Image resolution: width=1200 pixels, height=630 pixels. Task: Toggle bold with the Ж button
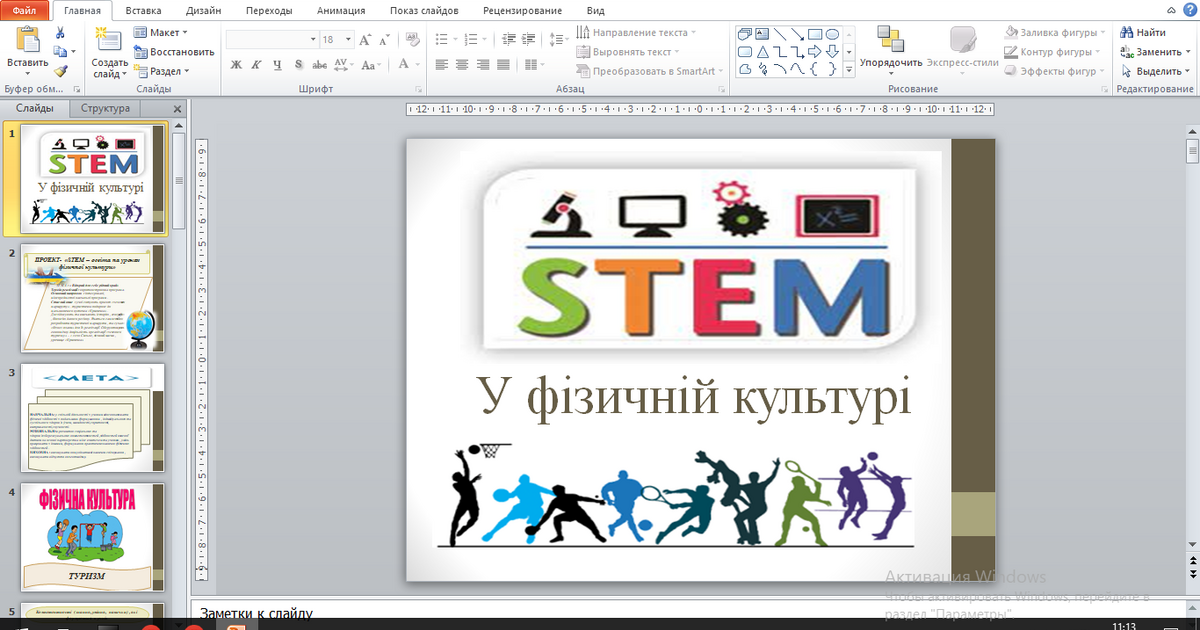[x=236, y=64]
